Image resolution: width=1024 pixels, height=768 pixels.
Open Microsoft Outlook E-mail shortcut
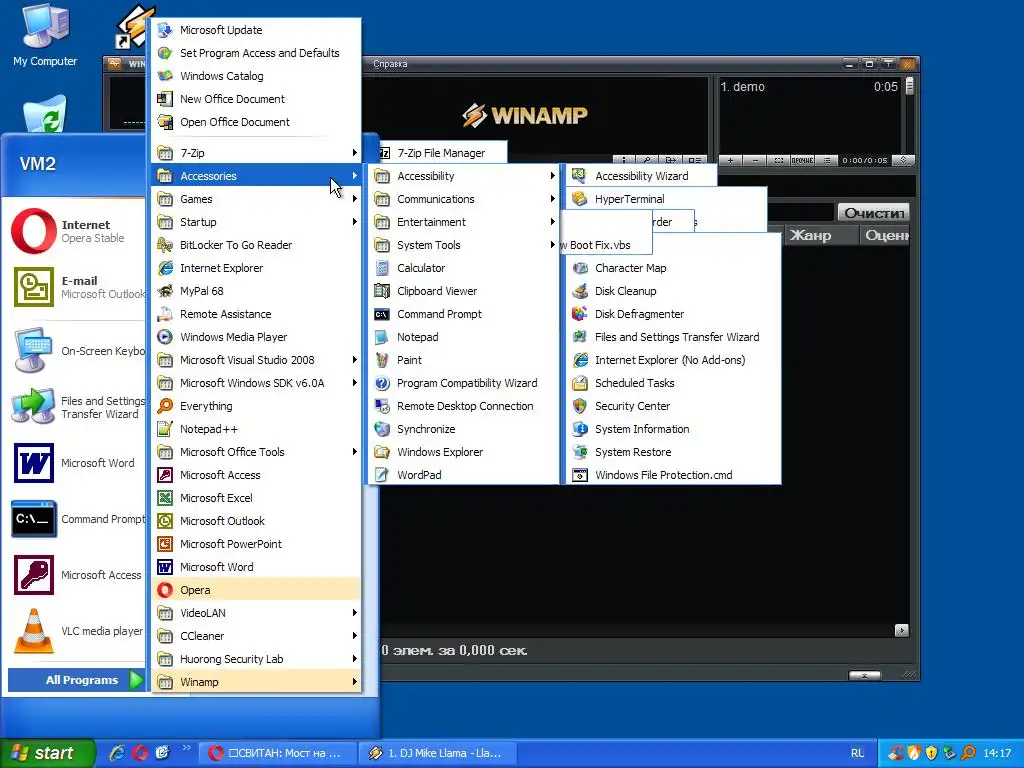pyautogui.click(x=75, y=287)
